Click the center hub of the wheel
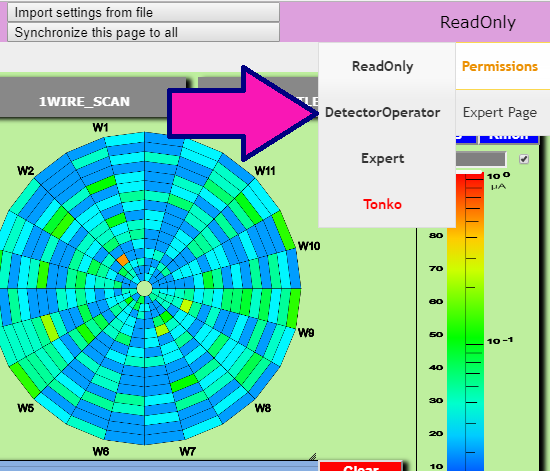550x471 pixels. [145, 289]
